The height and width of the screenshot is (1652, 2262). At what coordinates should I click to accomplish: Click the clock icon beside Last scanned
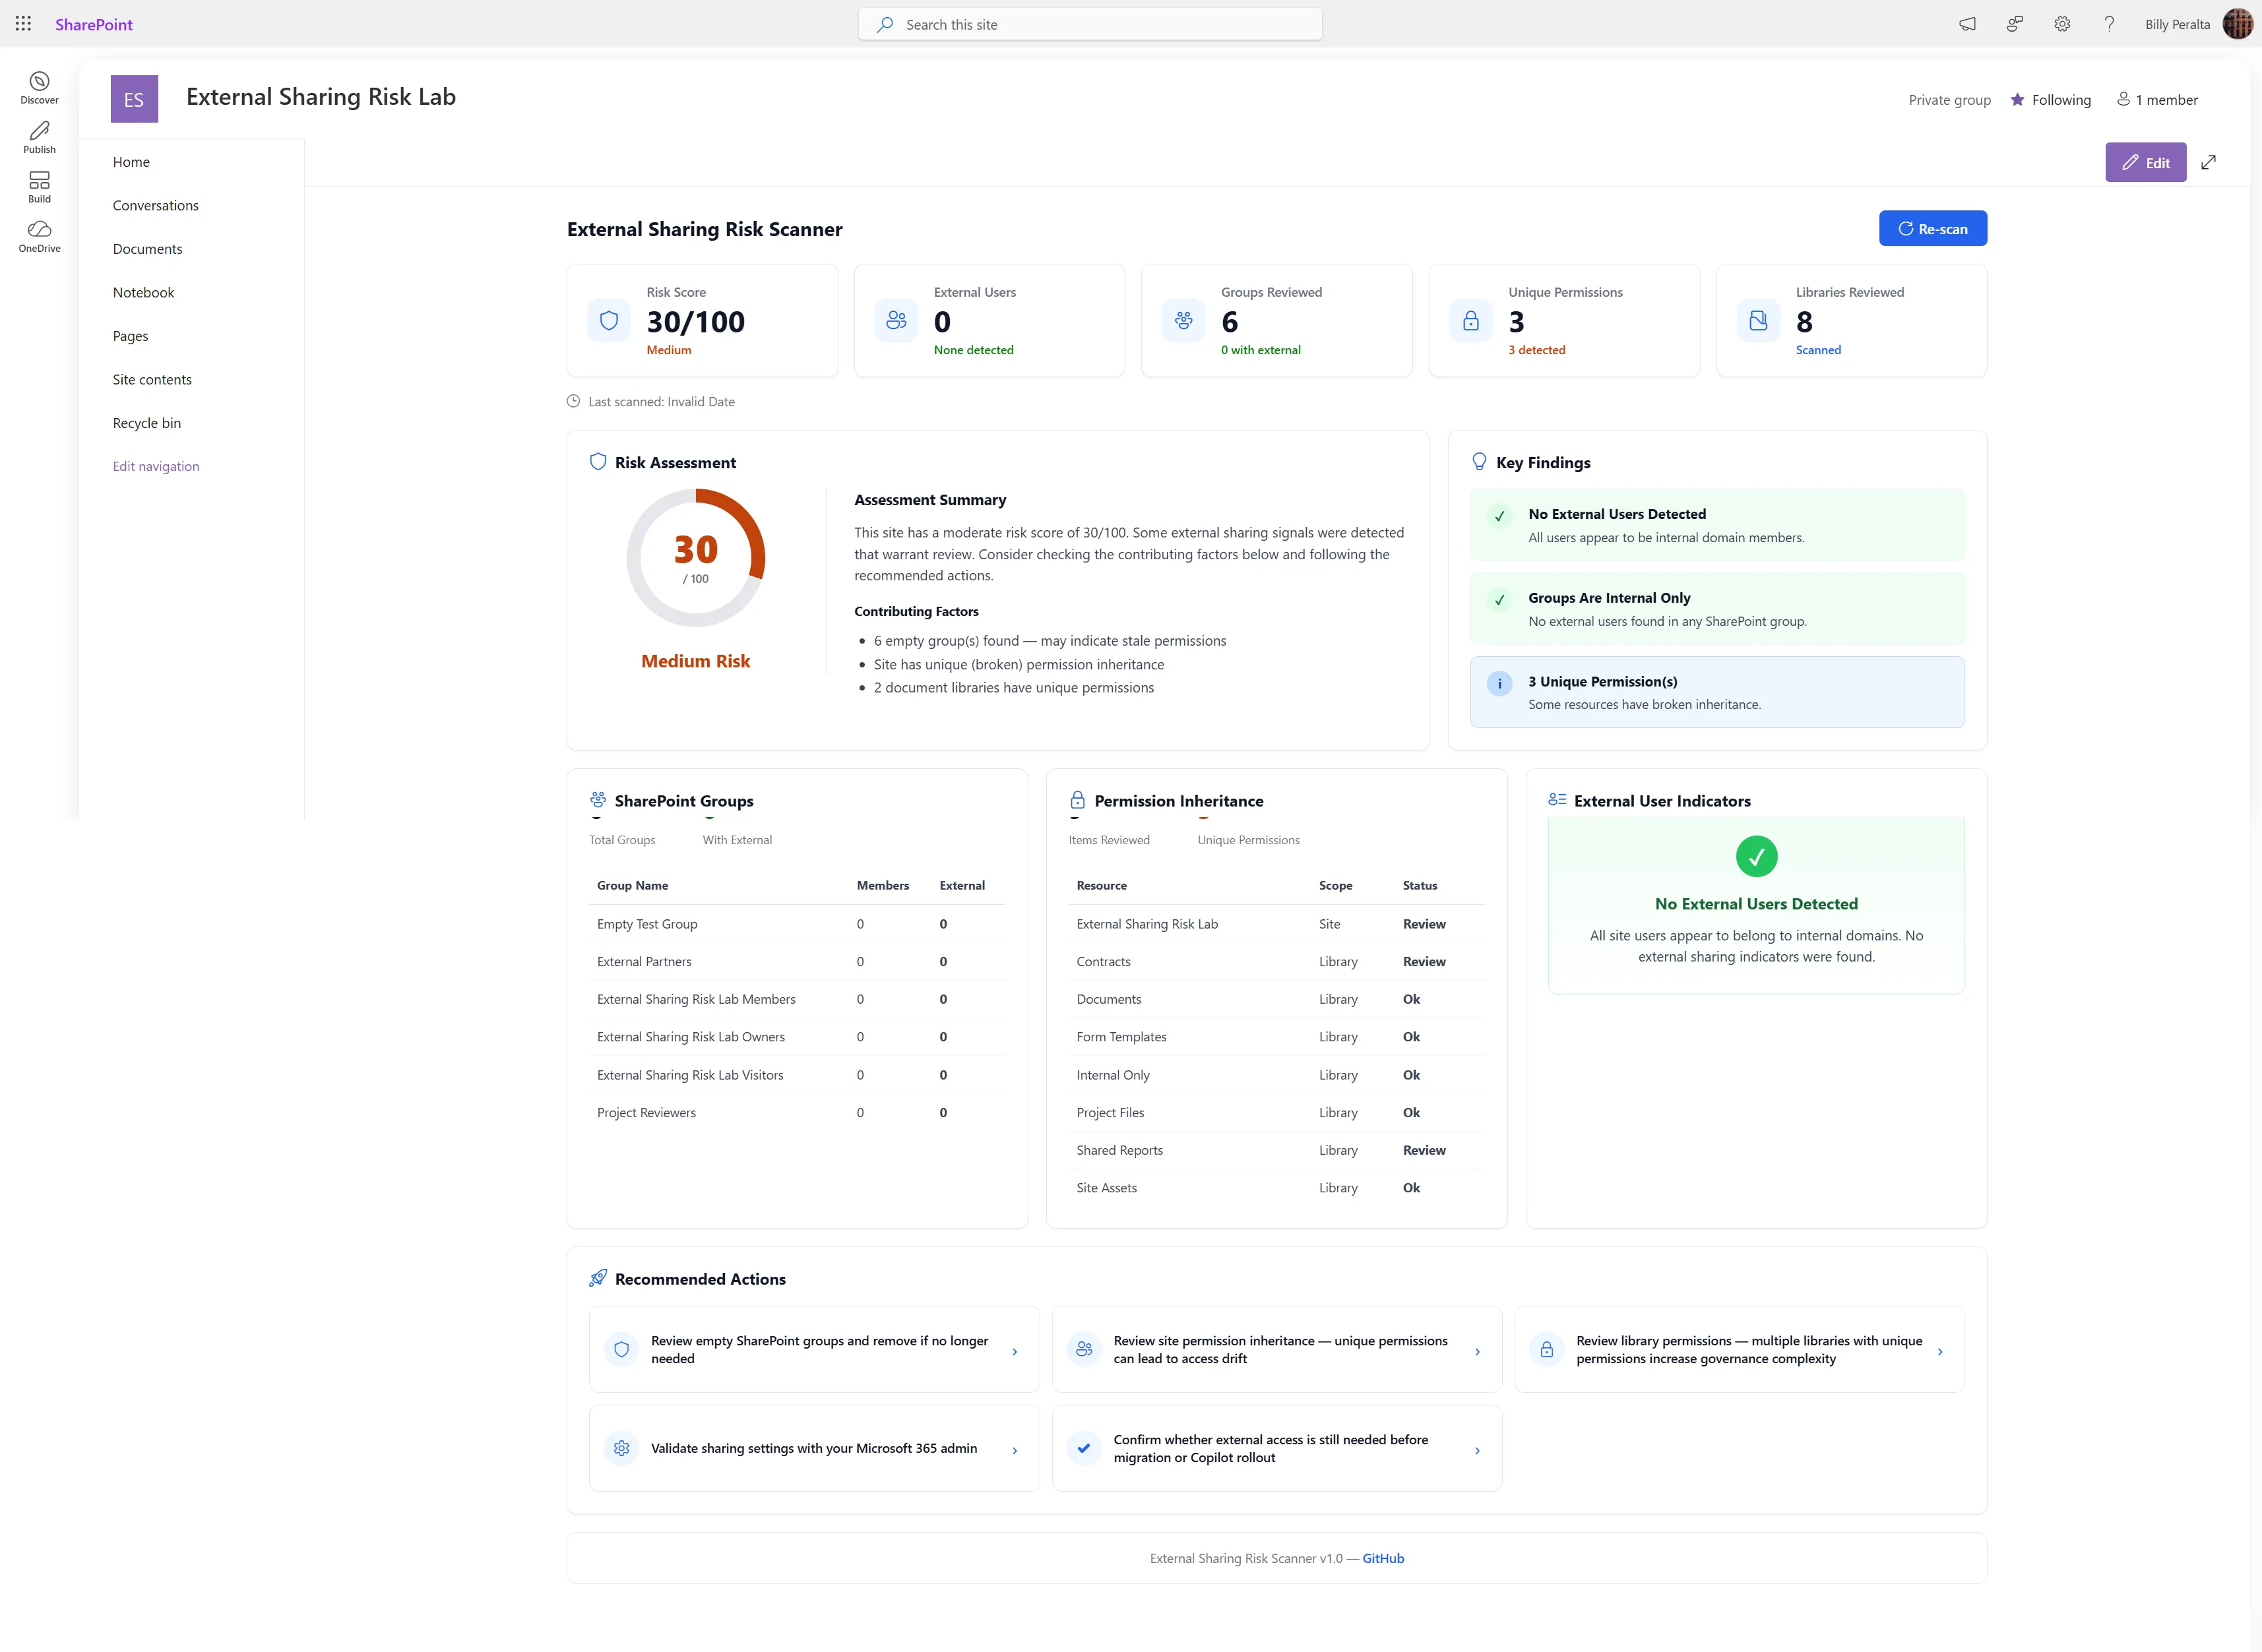(x=573, y=401)
